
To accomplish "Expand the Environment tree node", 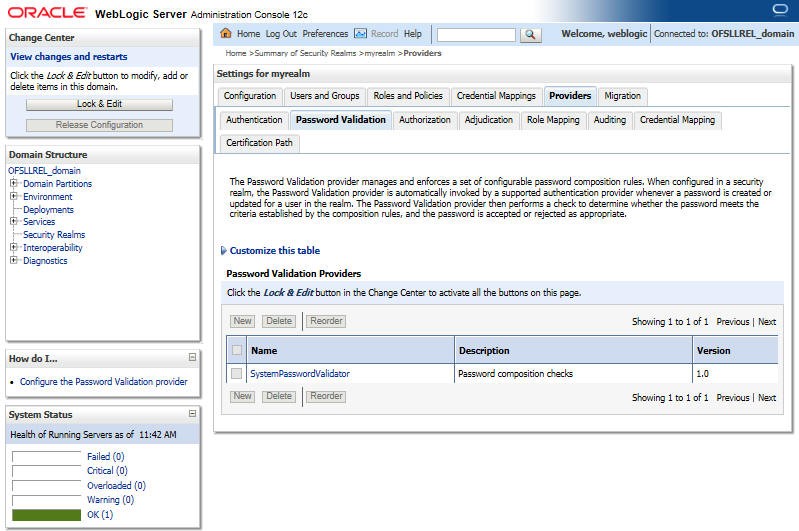I will (x=14, y=196).
